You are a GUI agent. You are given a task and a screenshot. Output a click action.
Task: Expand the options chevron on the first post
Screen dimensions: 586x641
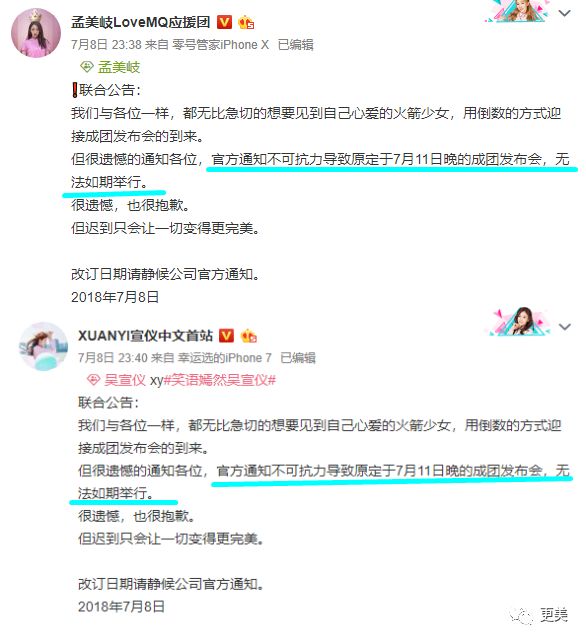click(565, 13)
